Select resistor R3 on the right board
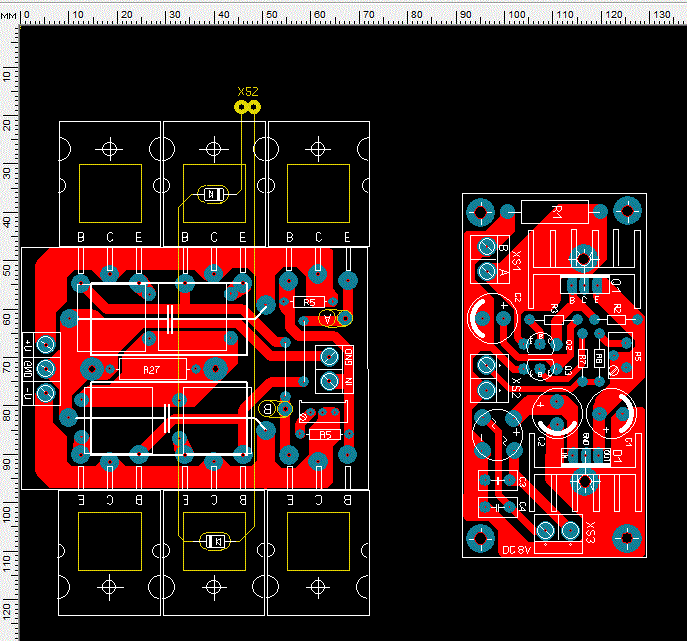This screenshot has width=687, height=641. click(553, 319)
